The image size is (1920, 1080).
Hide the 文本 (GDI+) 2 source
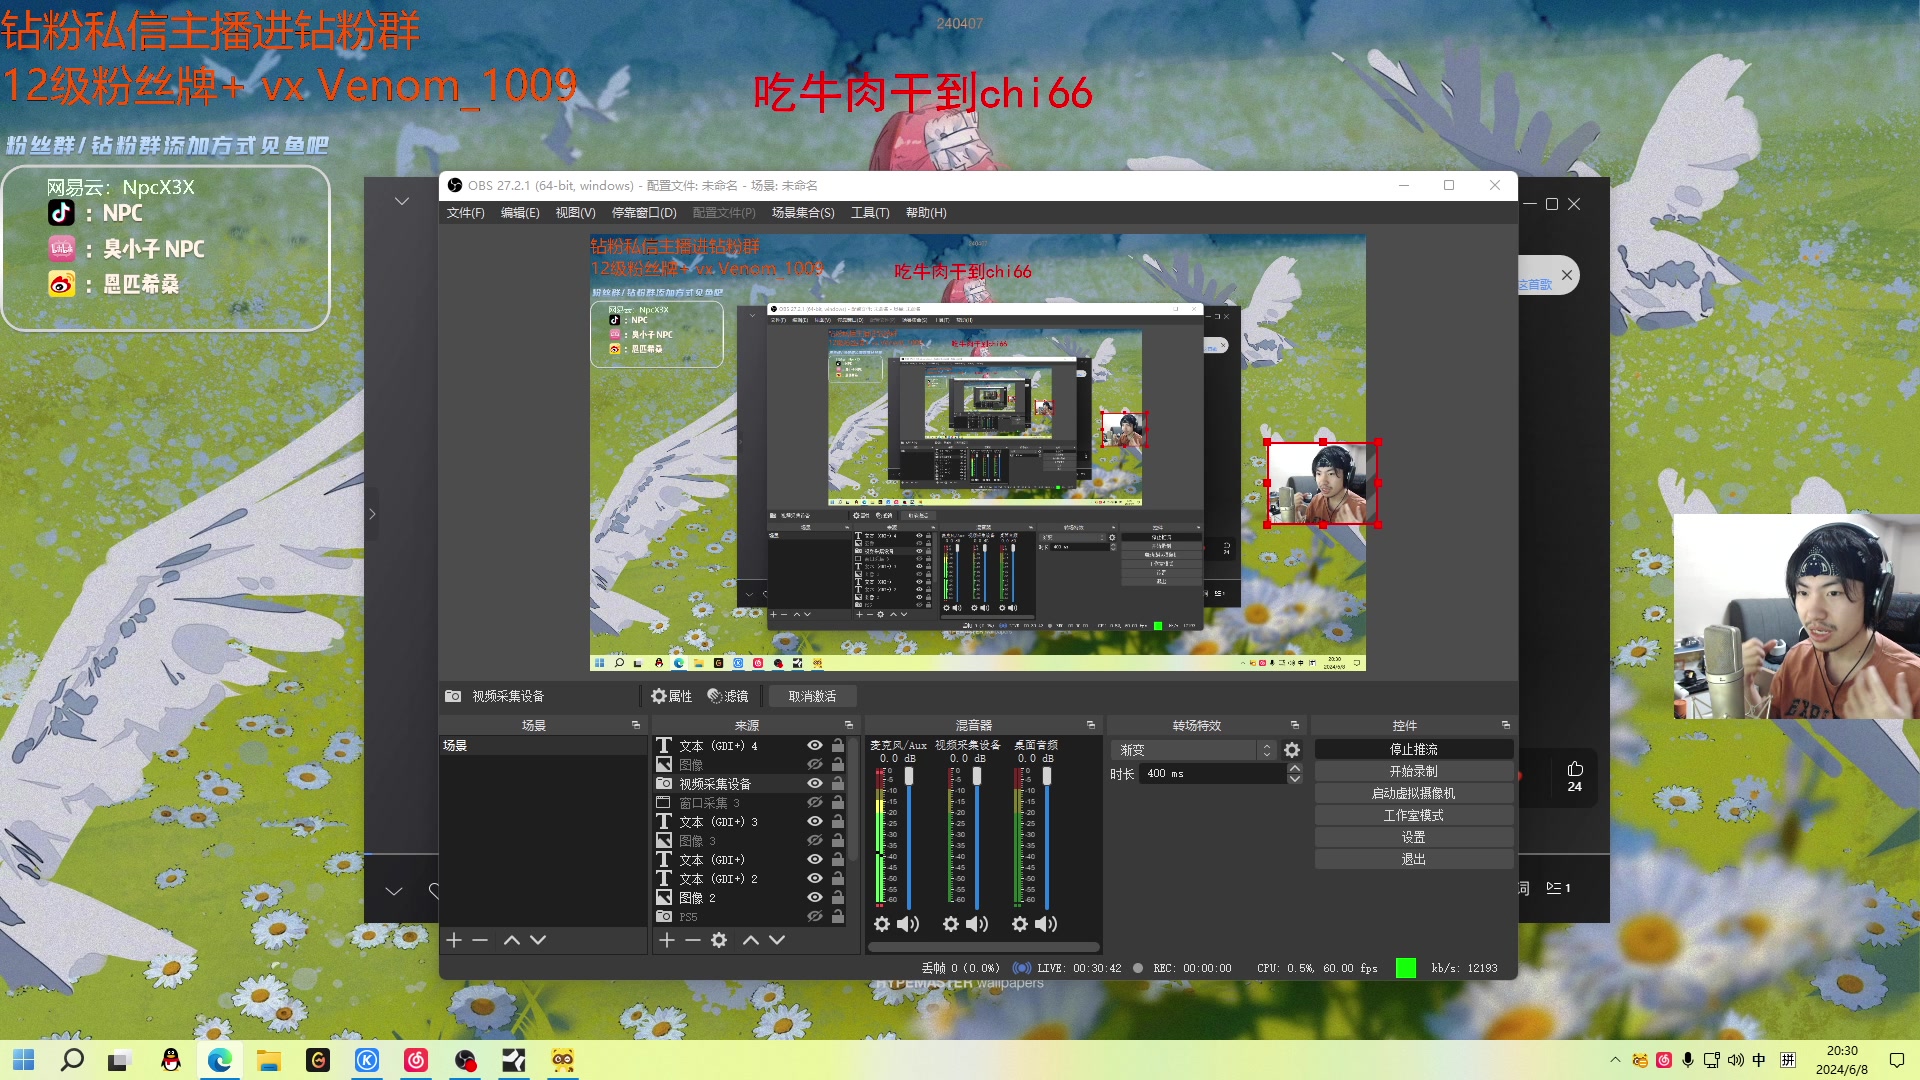click(x=815, y=879)
